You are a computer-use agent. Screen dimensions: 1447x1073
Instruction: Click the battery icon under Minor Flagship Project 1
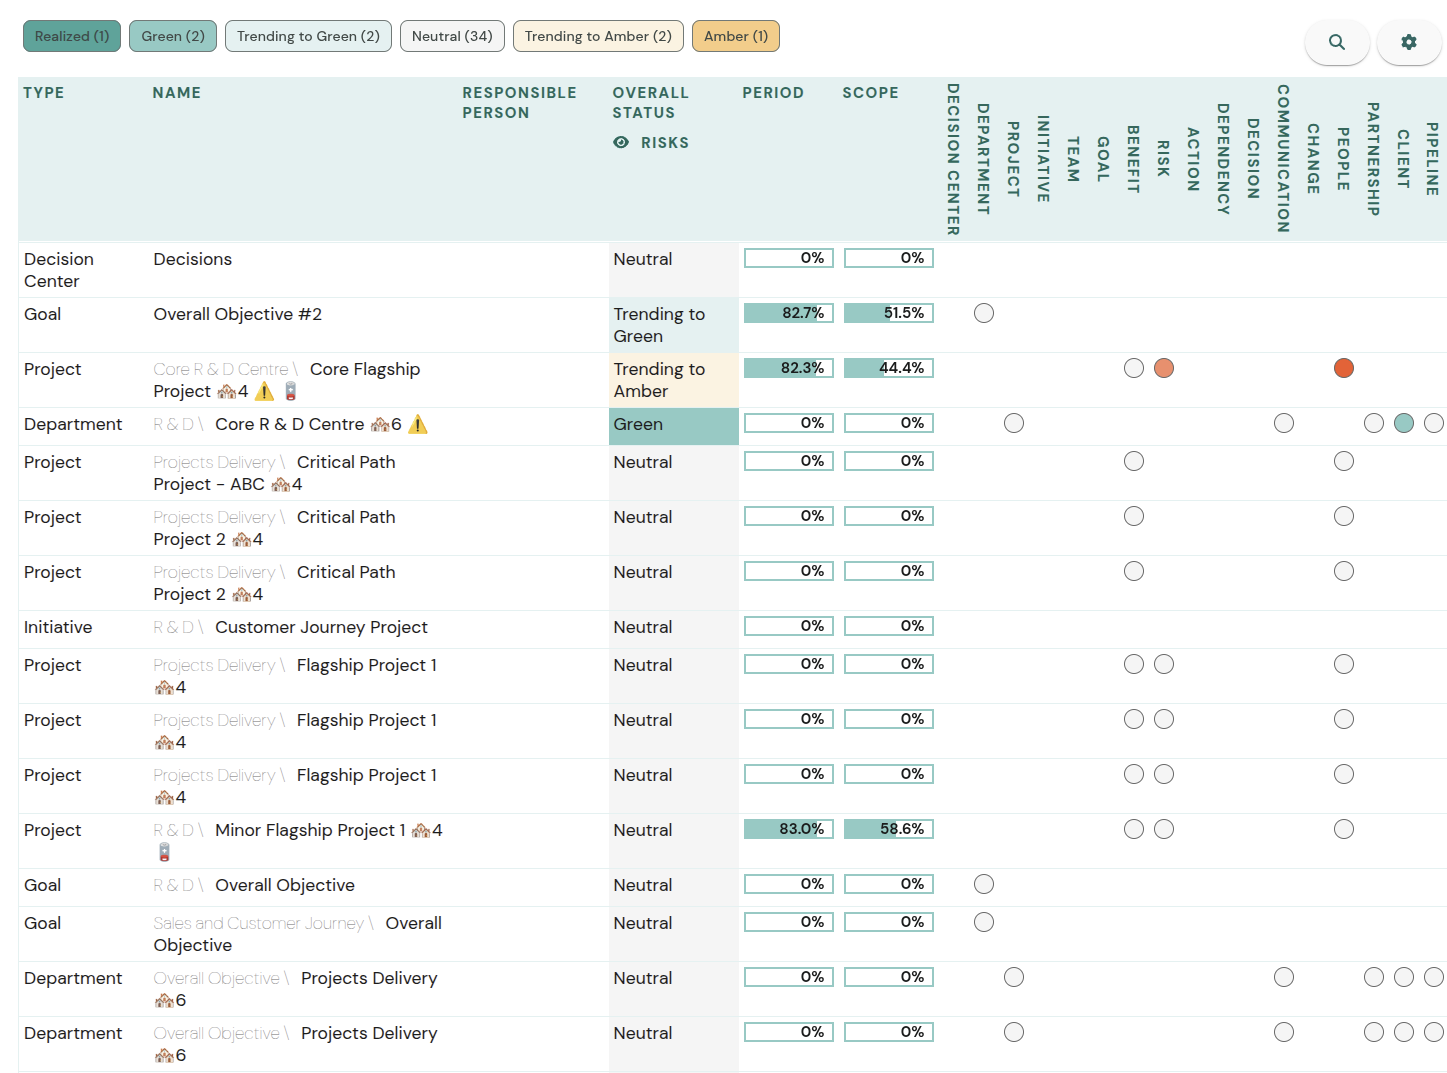coord(164,852)
